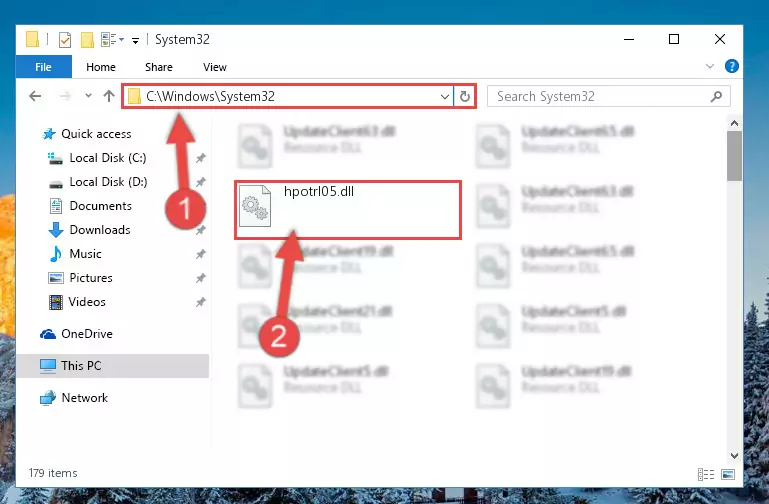Switch to Large icons view in status bar
769x504 pixels.
pos(728,474)
